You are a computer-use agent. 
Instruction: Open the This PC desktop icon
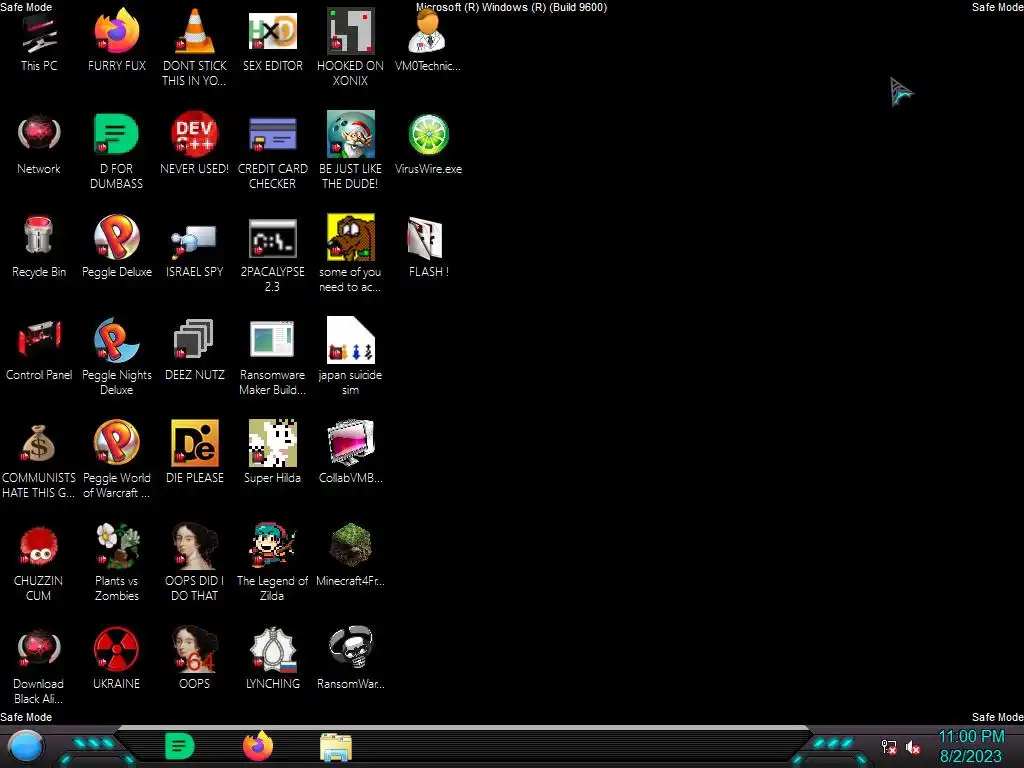pos(39,35)
